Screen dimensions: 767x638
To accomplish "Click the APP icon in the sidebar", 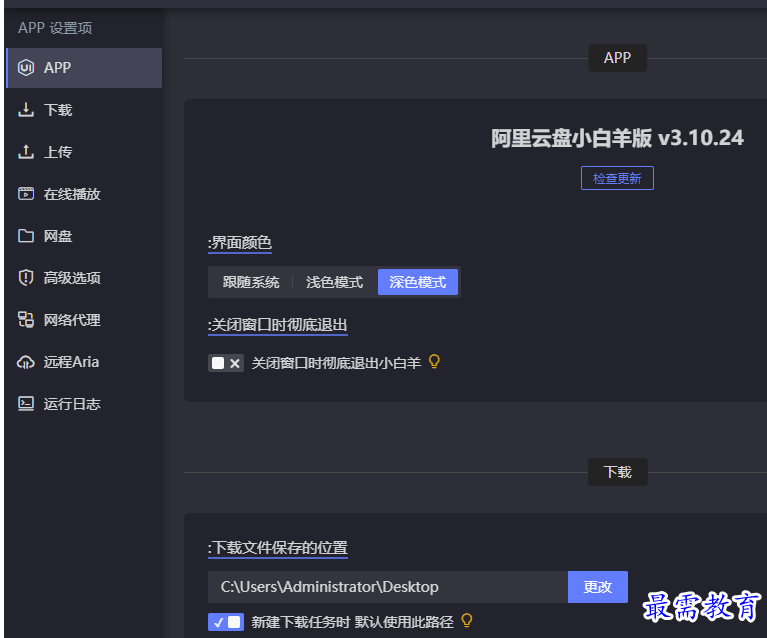I will pyautogui.click(x=26, y=68).
